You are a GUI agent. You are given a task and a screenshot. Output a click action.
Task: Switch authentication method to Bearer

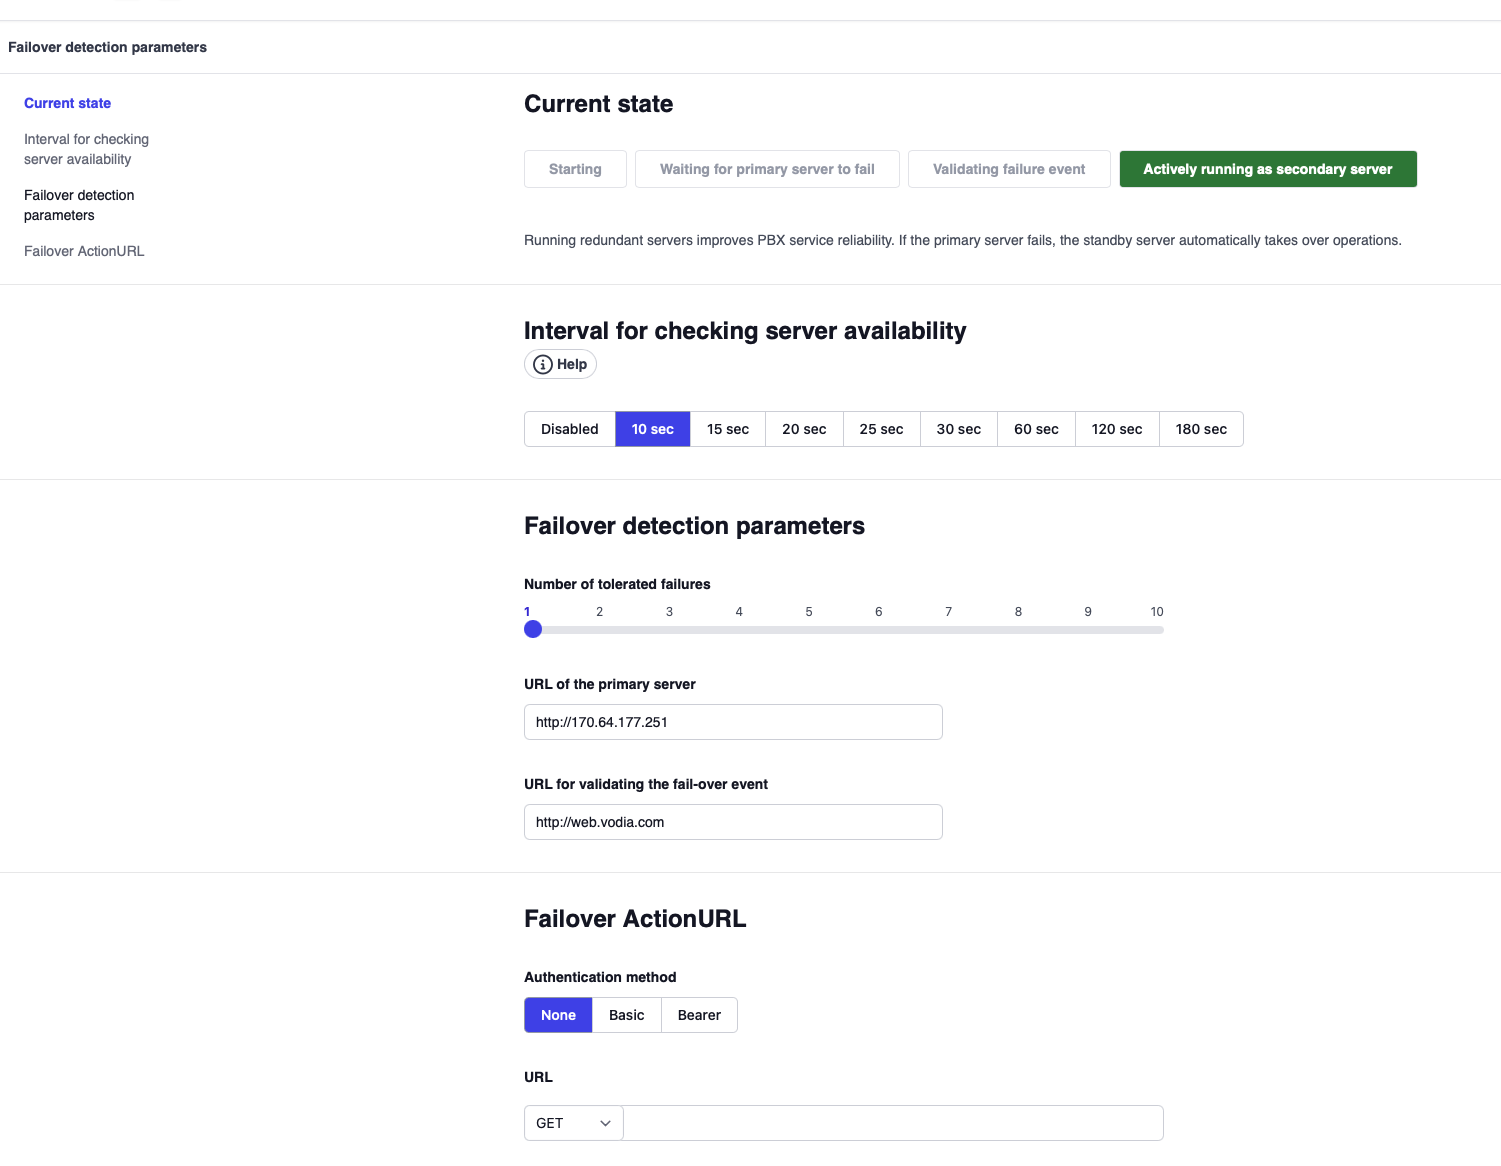[x=699, y=1015]
